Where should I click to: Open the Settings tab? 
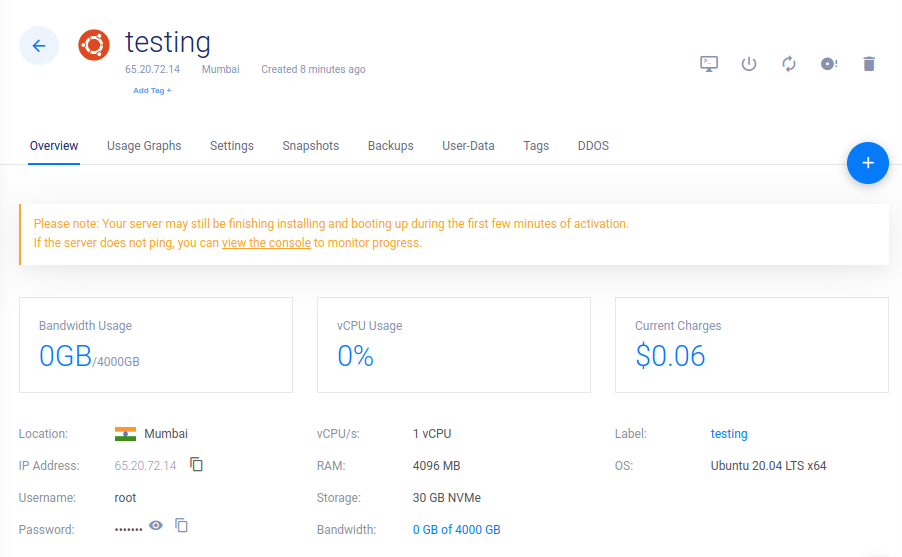(232, 146)
